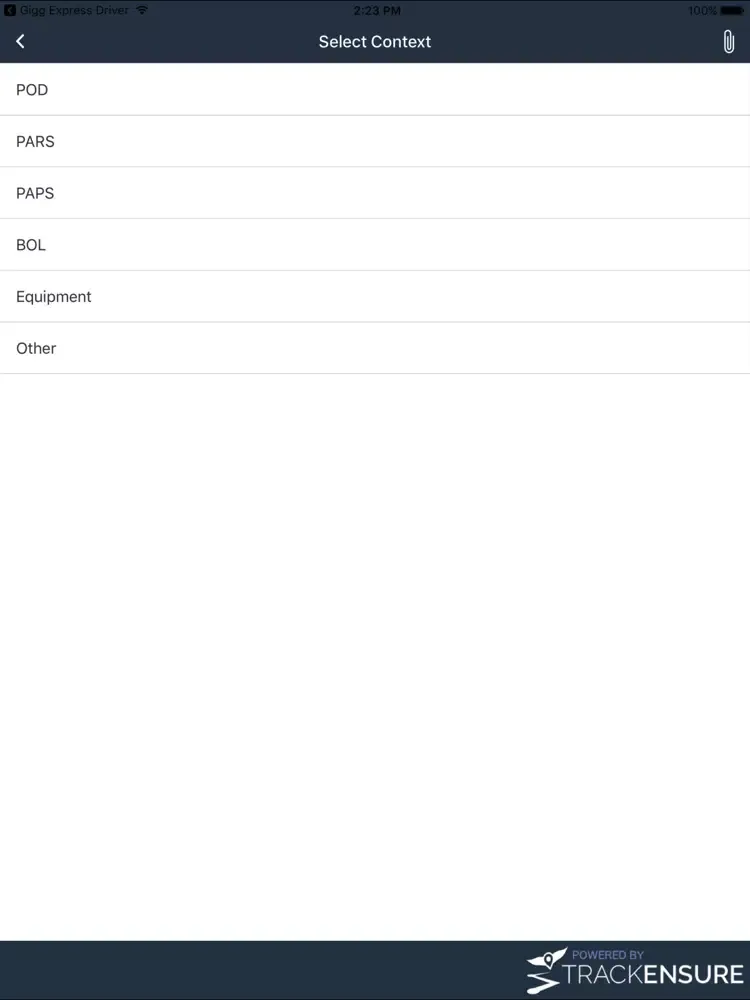The width and height of the screenshot is (750, 1000).
Task: Tap the back arrow in header
Action: [20, 42]
